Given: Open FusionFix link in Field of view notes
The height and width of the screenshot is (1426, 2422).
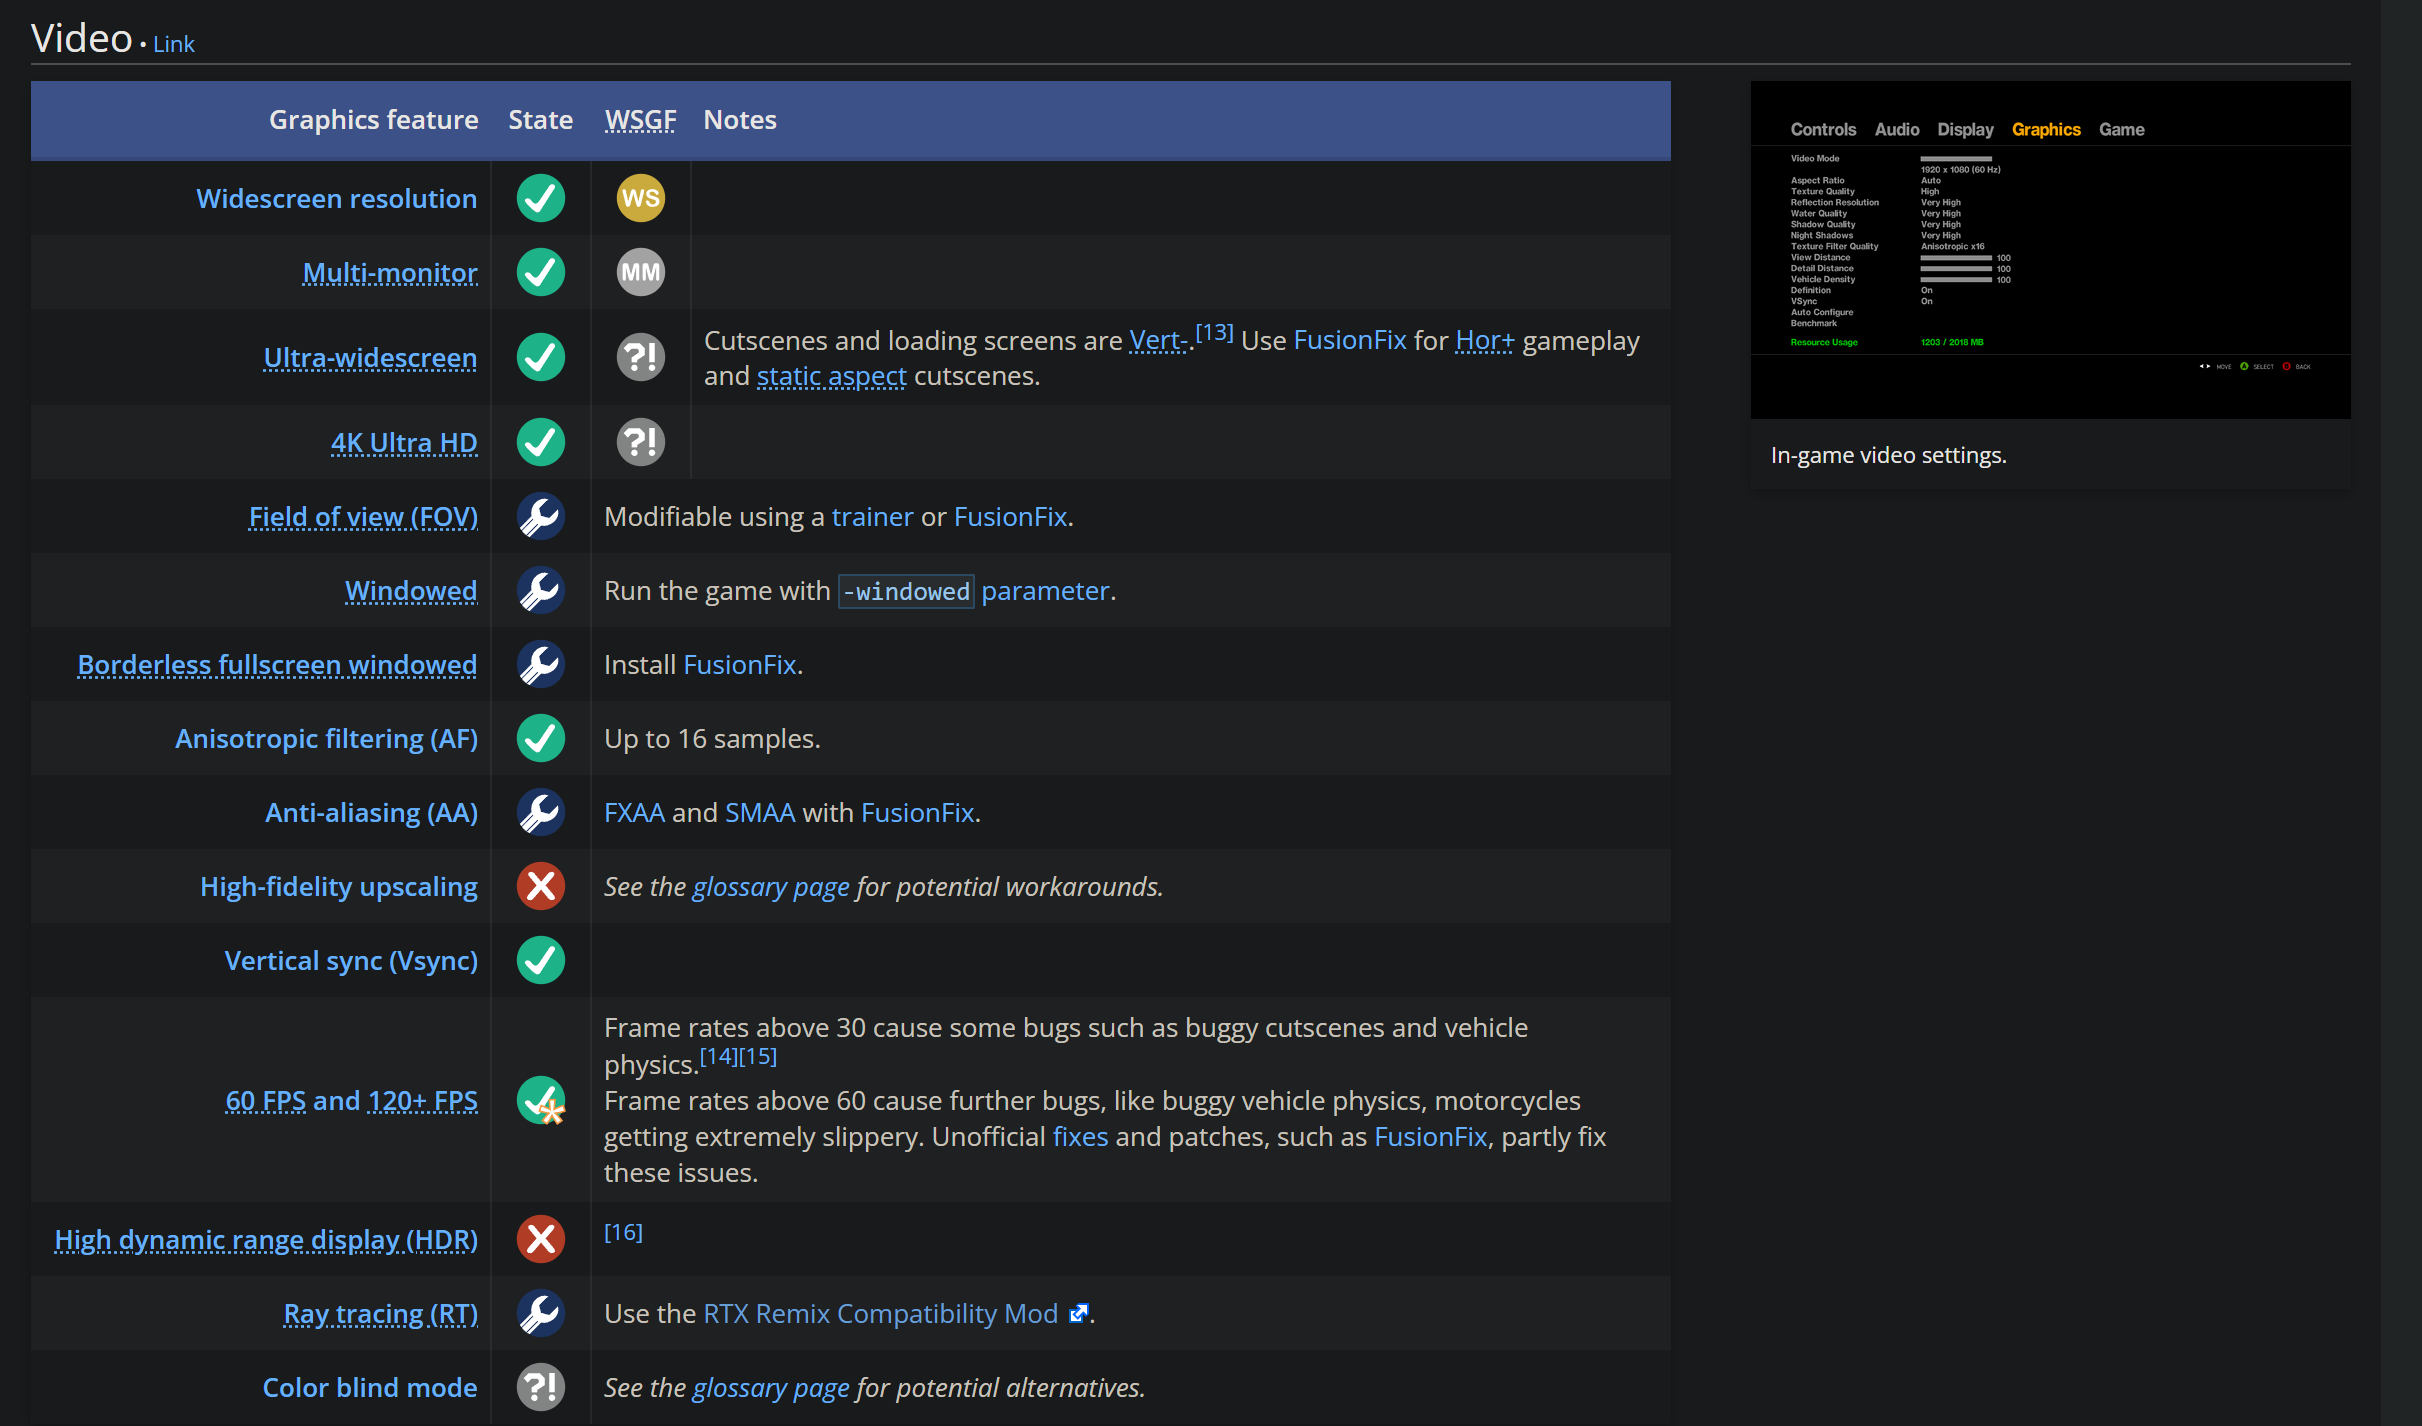Looking at the screenshot, I should pyautogui.click(x=1010, y=516).
